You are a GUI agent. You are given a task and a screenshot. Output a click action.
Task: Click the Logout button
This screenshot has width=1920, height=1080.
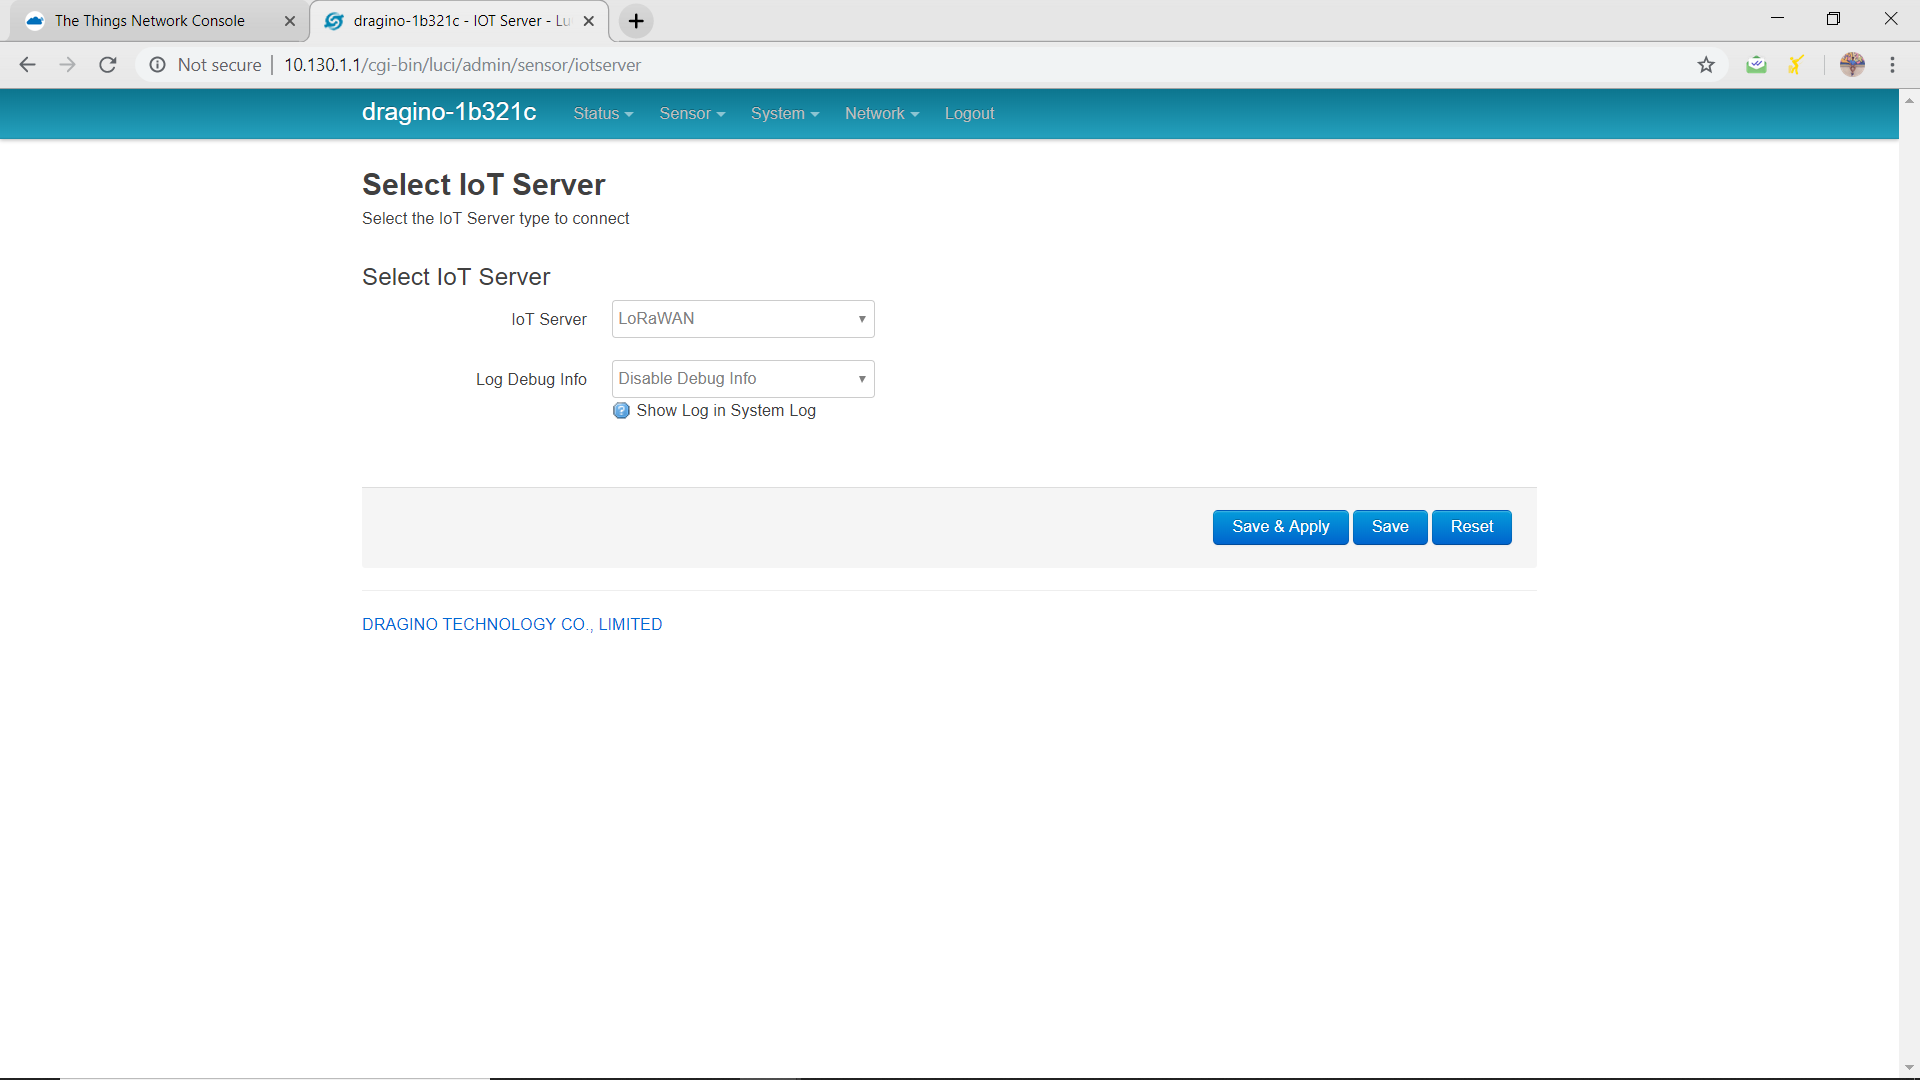[969, 113]
